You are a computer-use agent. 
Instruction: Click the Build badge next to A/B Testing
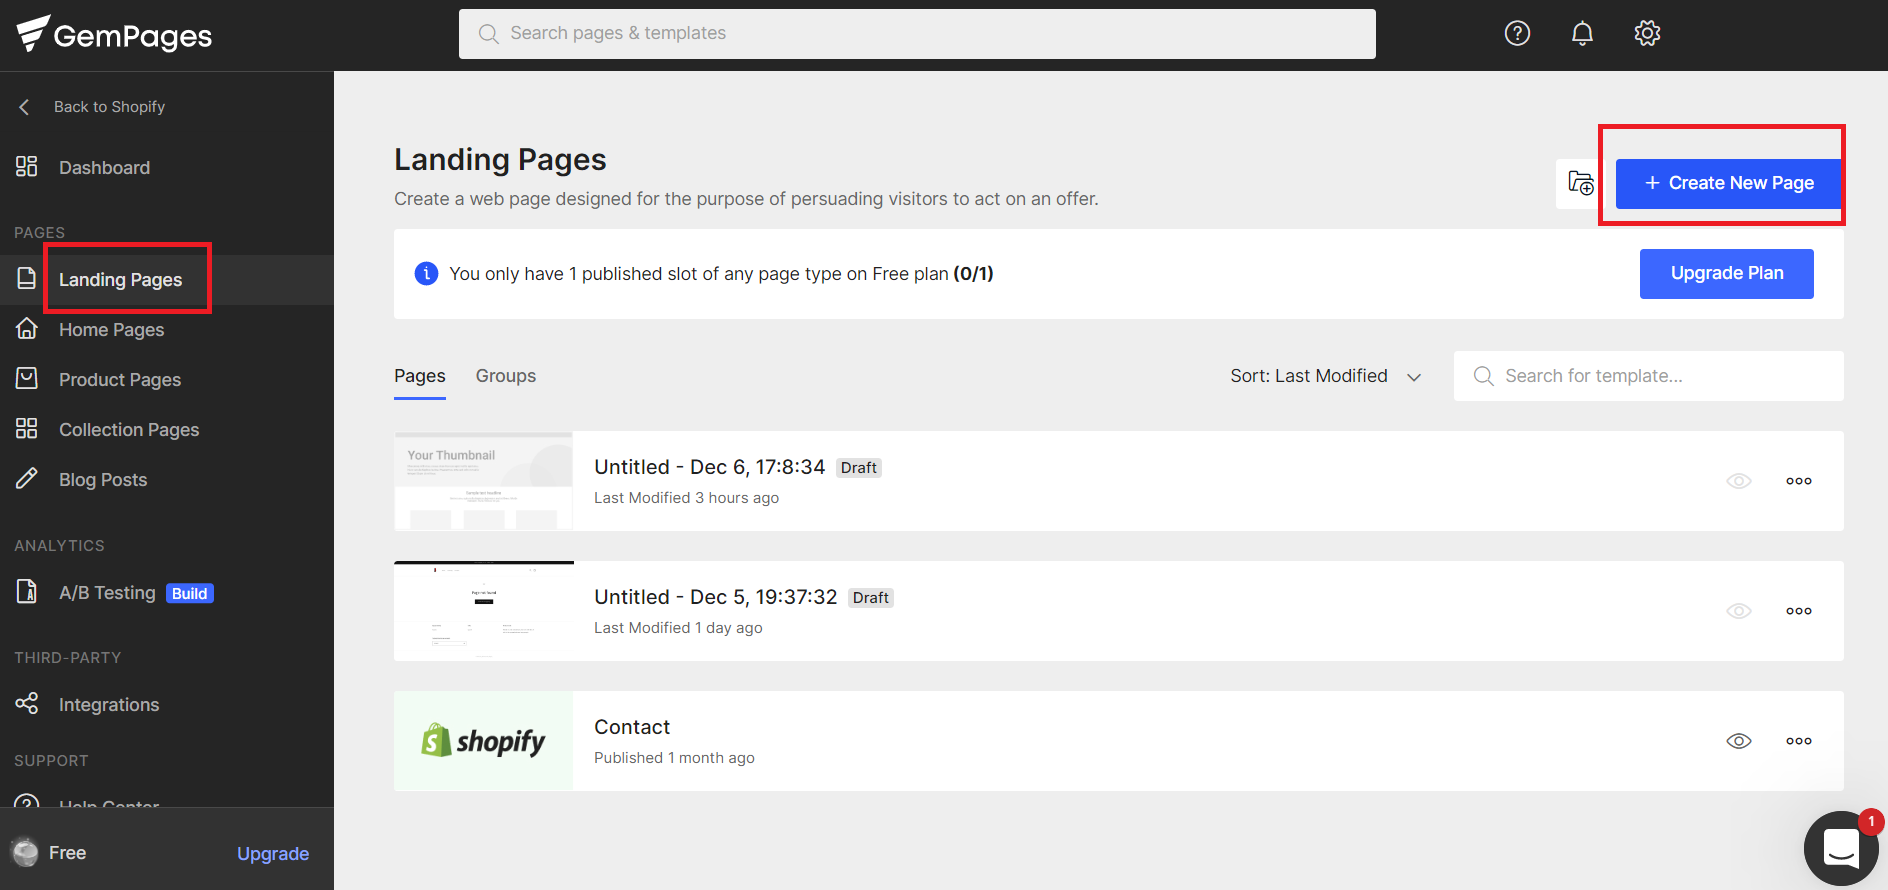pyautogui.click(x=190, y=593)
